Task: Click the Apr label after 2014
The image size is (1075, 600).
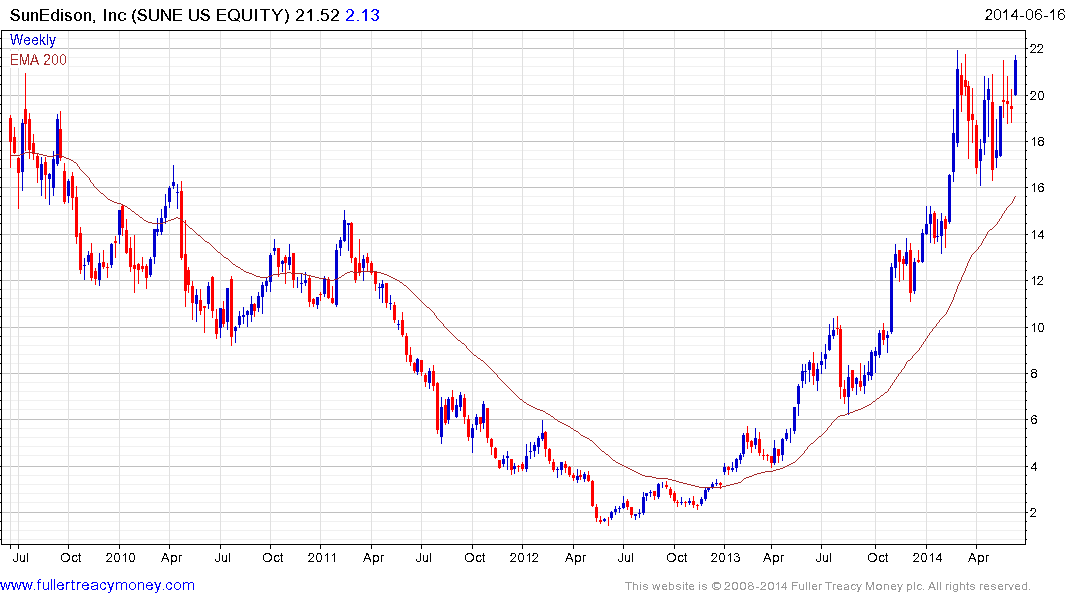Action: click(x=978, y=558)
